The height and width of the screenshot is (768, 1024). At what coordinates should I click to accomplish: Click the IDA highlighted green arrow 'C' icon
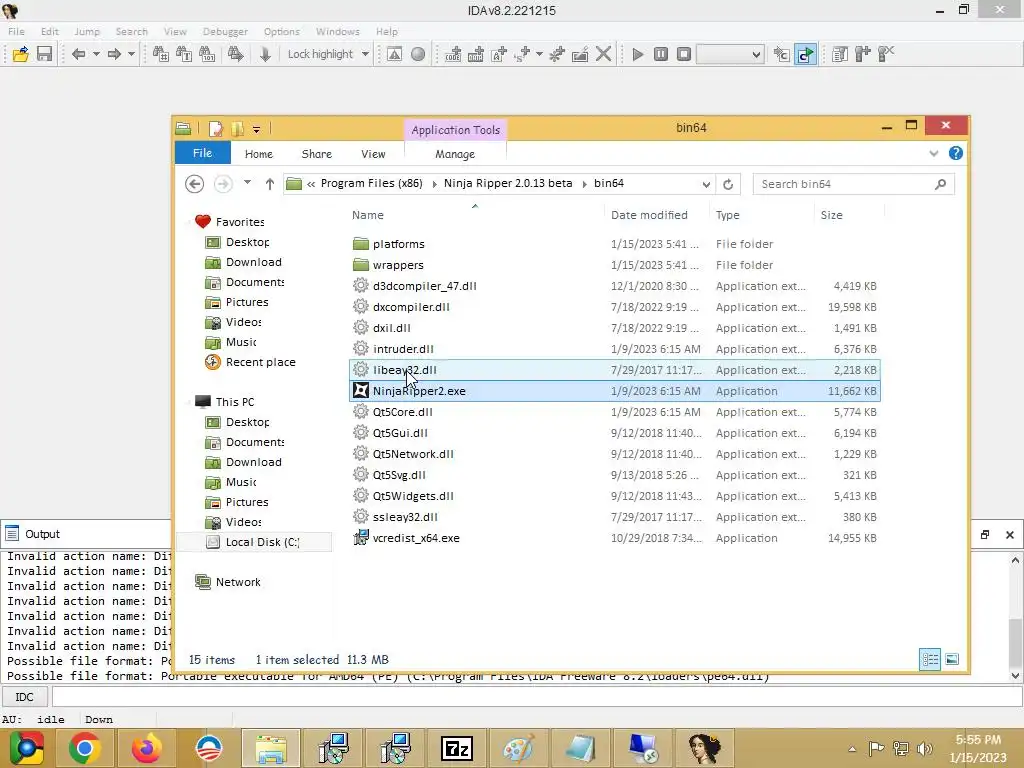(805, 54)
